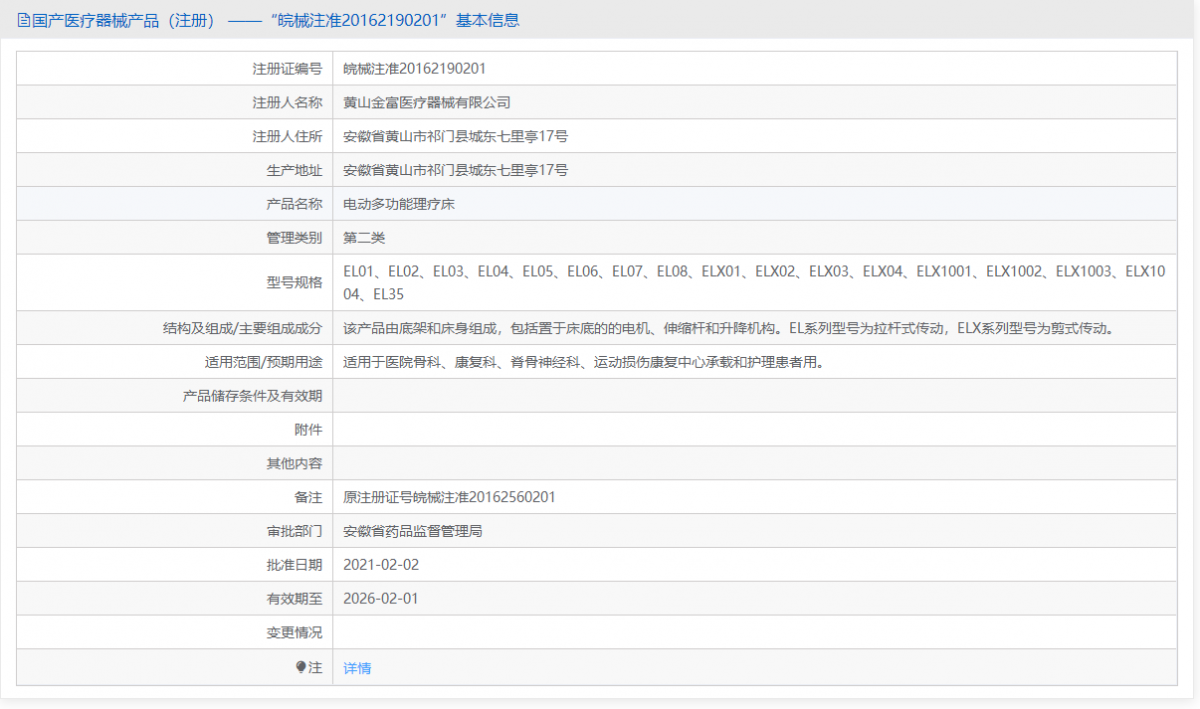Click the 备注 label

(x=308, y=498)
